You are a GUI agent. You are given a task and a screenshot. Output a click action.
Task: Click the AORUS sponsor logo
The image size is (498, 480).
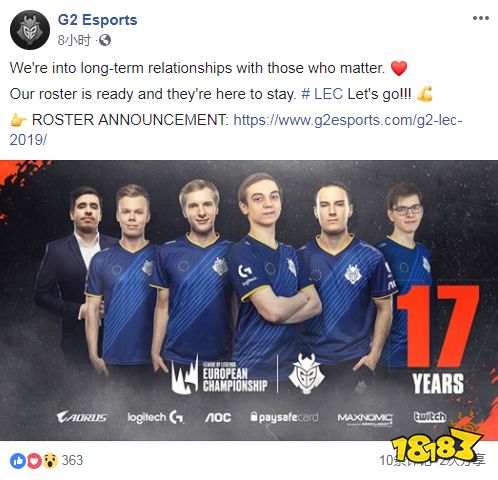(x=82, y=417)
